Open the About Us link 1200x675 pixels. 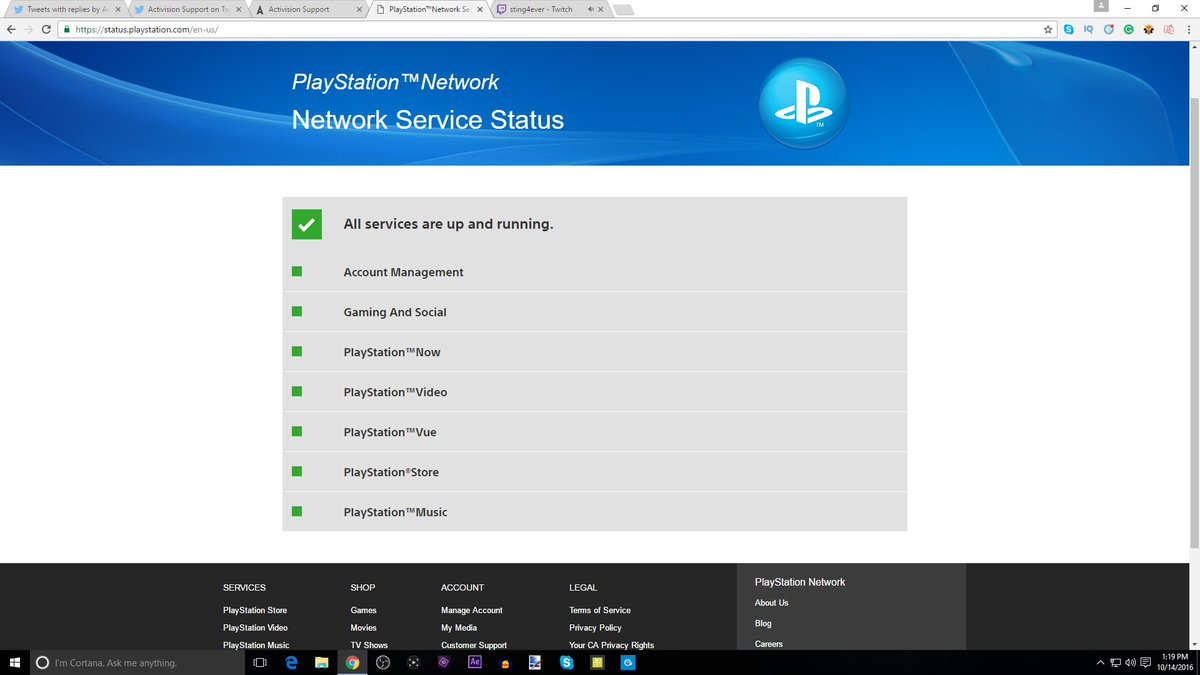pyautogui.click(x=772, y=603)
